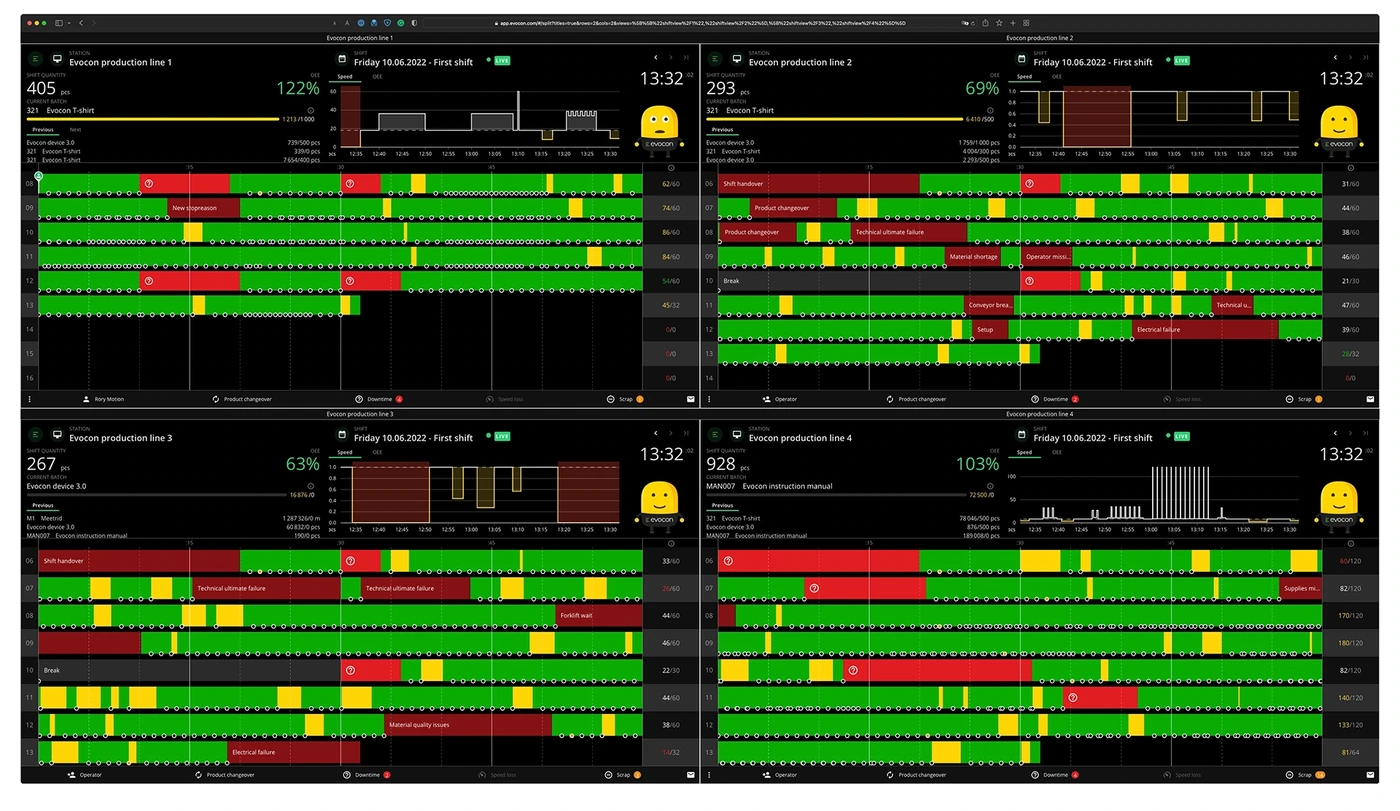Click 'Supplies mi...' block in line 4 timeline
The width and height of the screenshot is (1400, 811).
(1300, 588)
